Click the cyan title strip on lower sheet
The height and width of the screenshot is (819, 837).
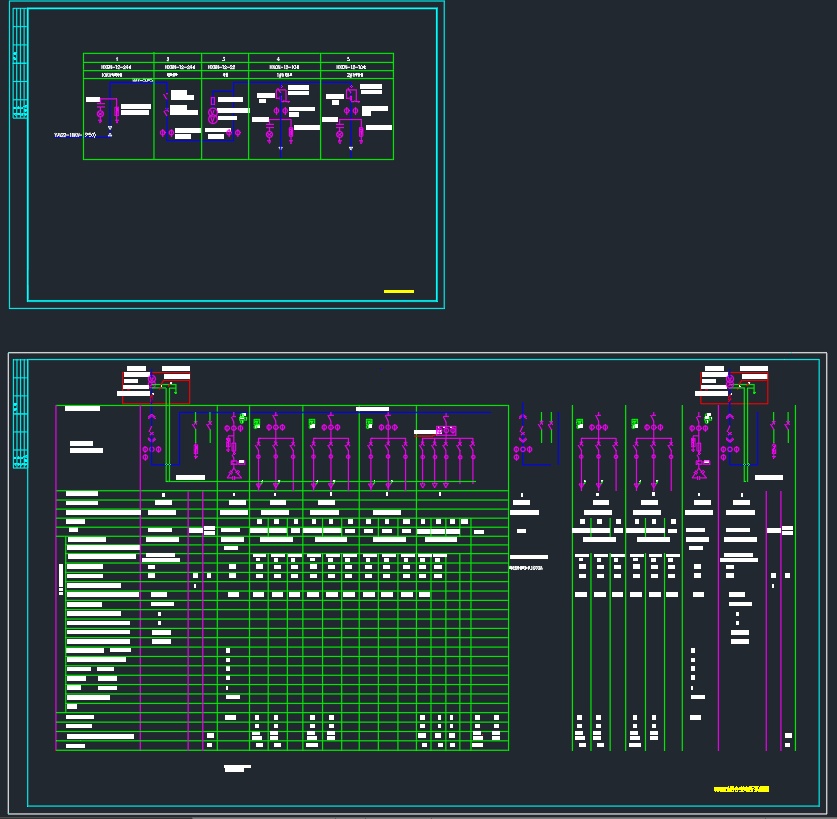coord(19,412)
